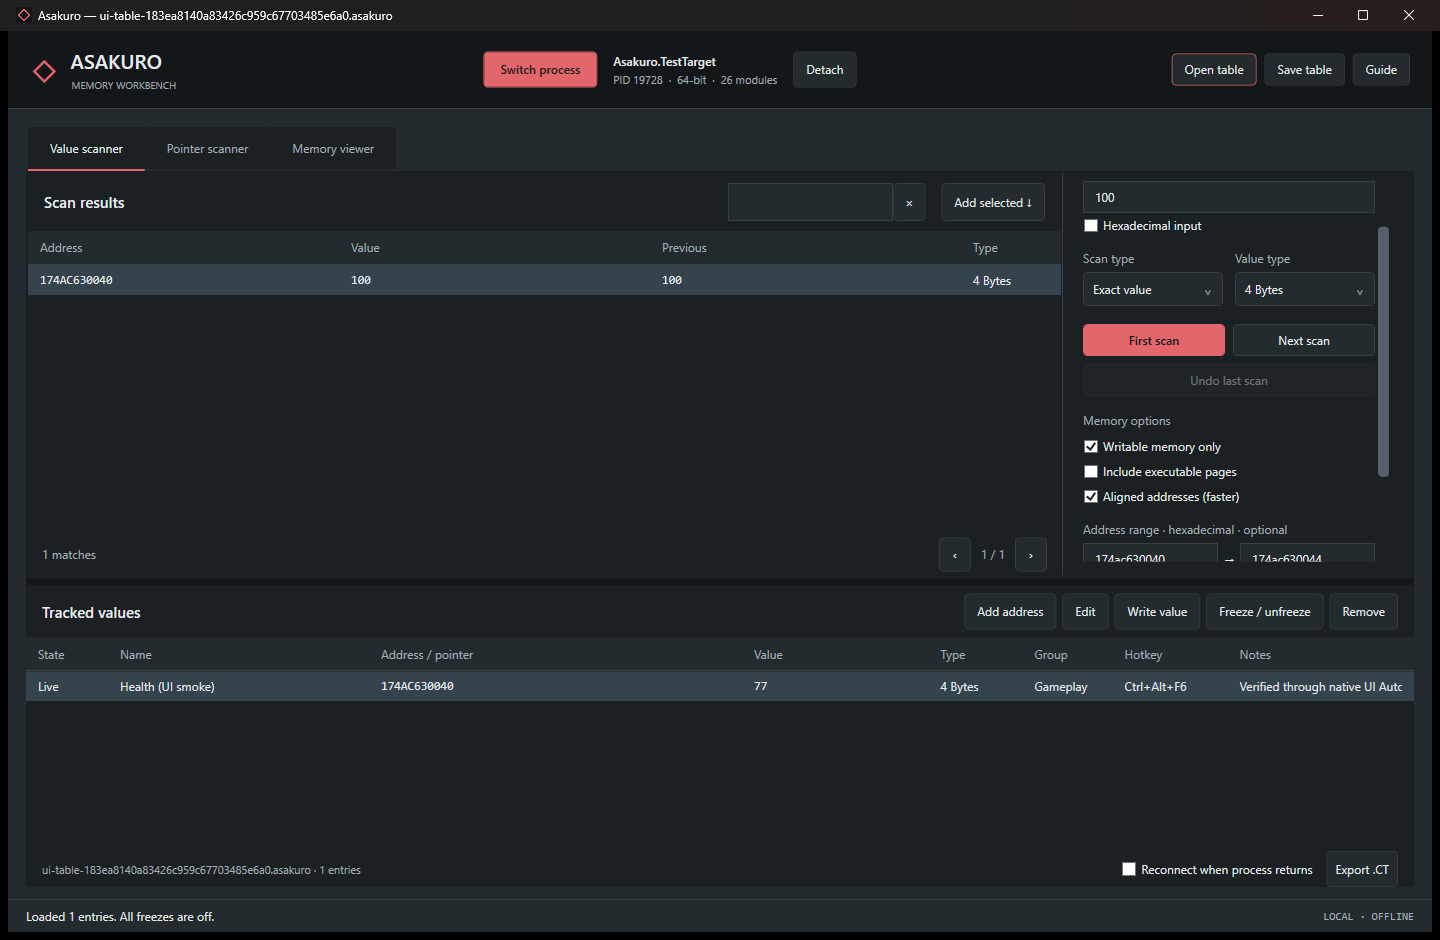
Task: Click the Asakuro diamond logo icon
Action: (x=44, y=71)
